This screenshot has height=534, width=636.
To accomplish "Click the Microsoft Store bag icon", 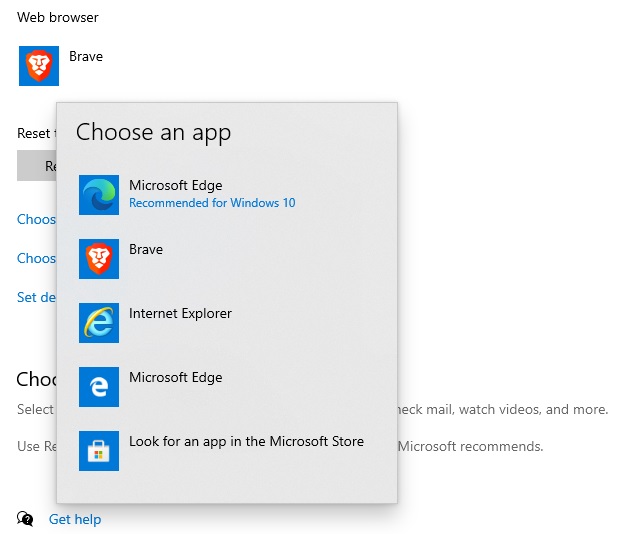I will point(99,451).
